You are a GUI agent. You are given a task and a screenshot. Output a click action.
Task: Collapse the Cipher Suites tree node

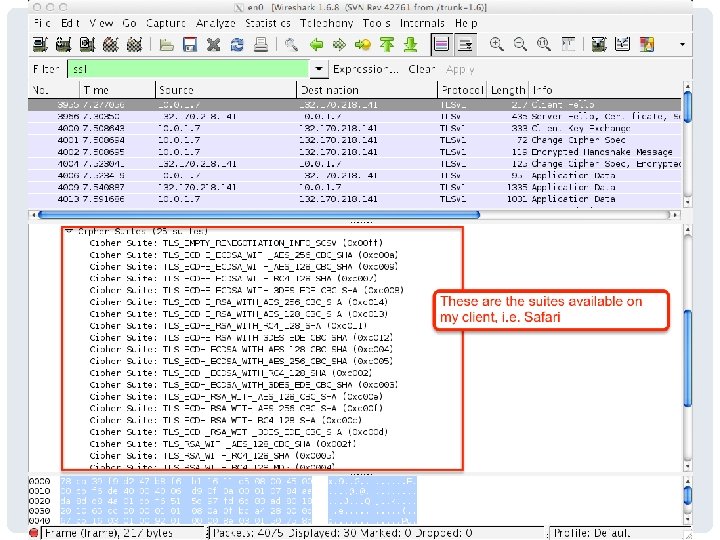(69, 231)
